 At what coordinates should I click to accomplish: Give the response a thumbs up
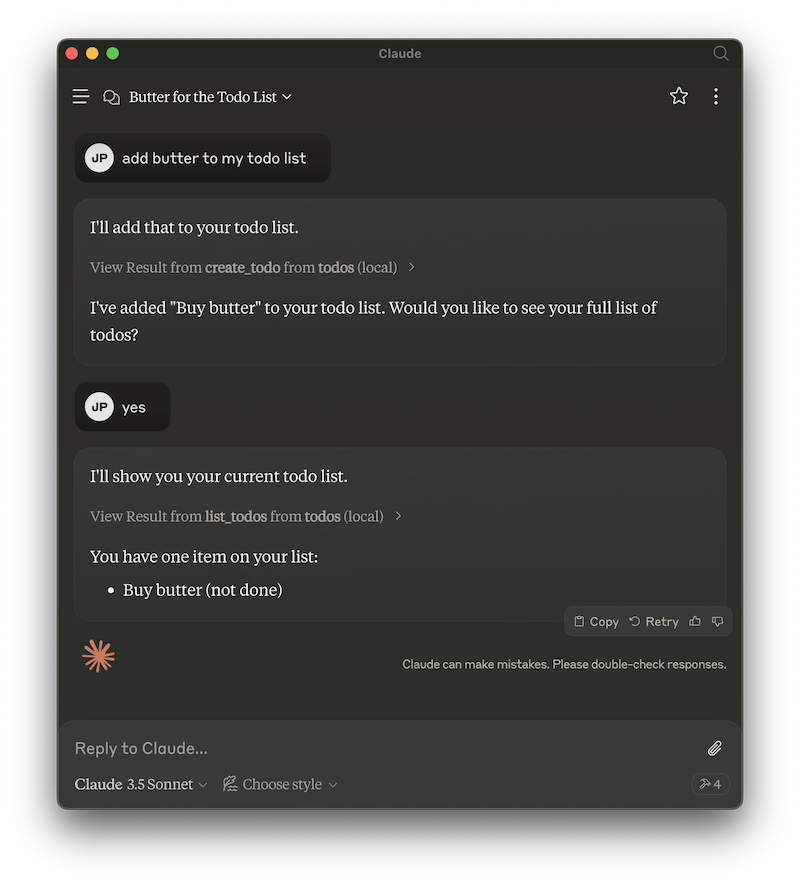(695, 621)
